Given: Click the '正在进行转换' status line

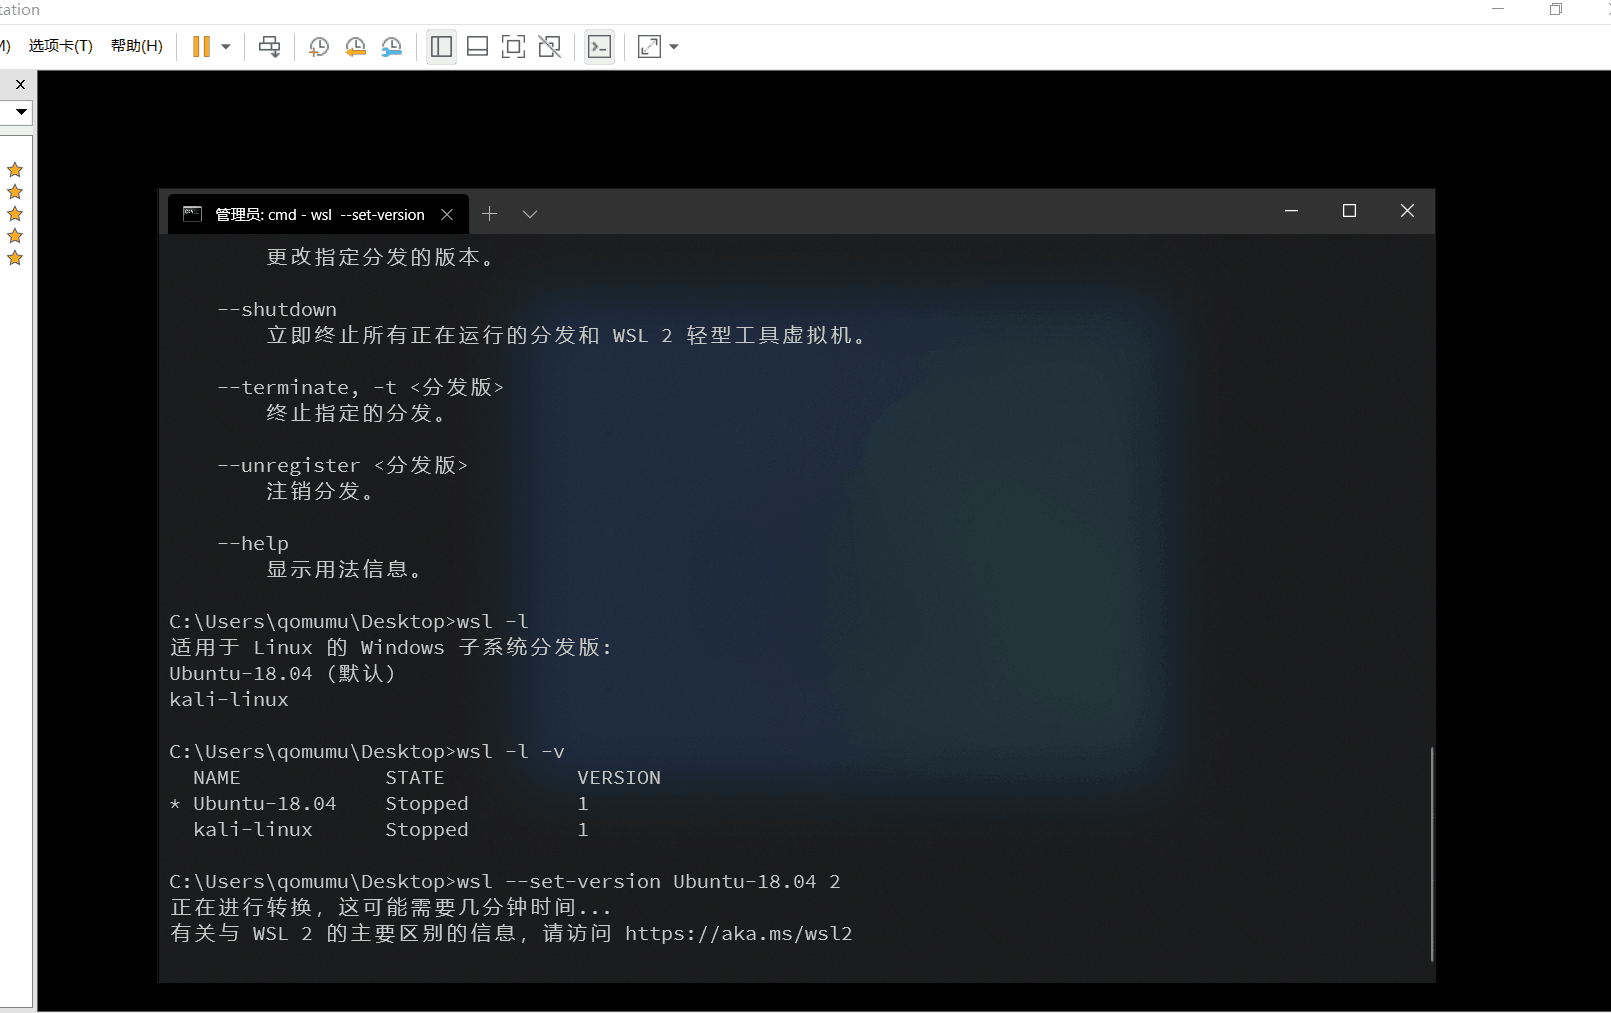Looking at the screenshot, I should 391,907.
